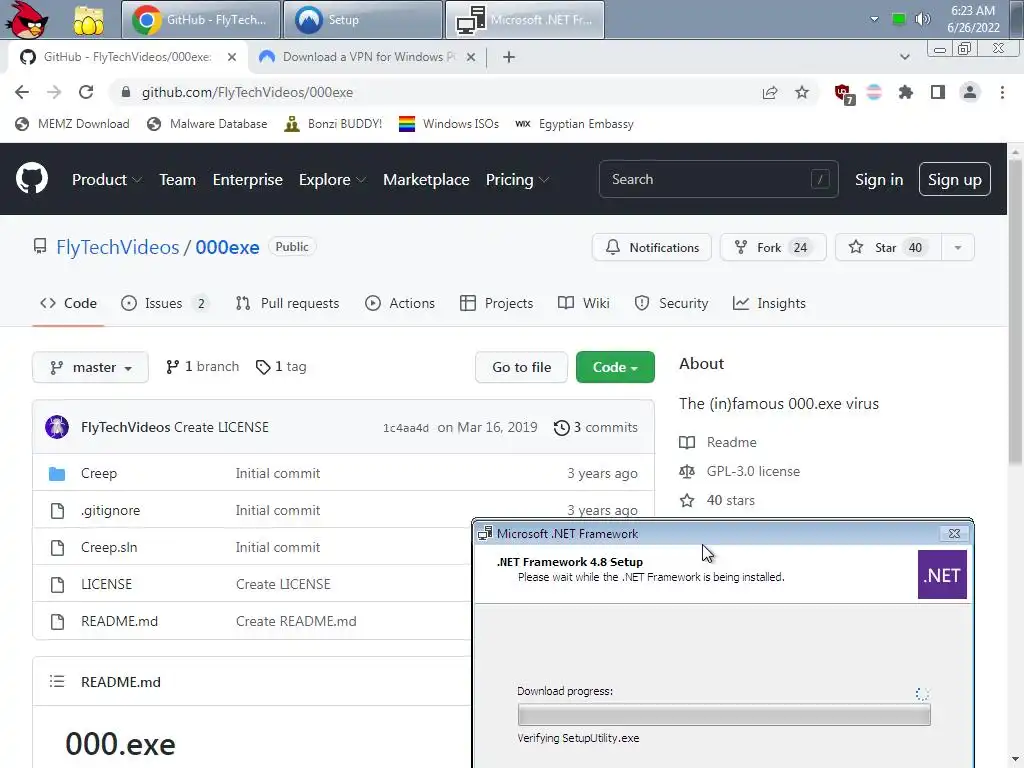Open the Chrome three-dot menu

pyautogui.click(x=1002, y=92)
